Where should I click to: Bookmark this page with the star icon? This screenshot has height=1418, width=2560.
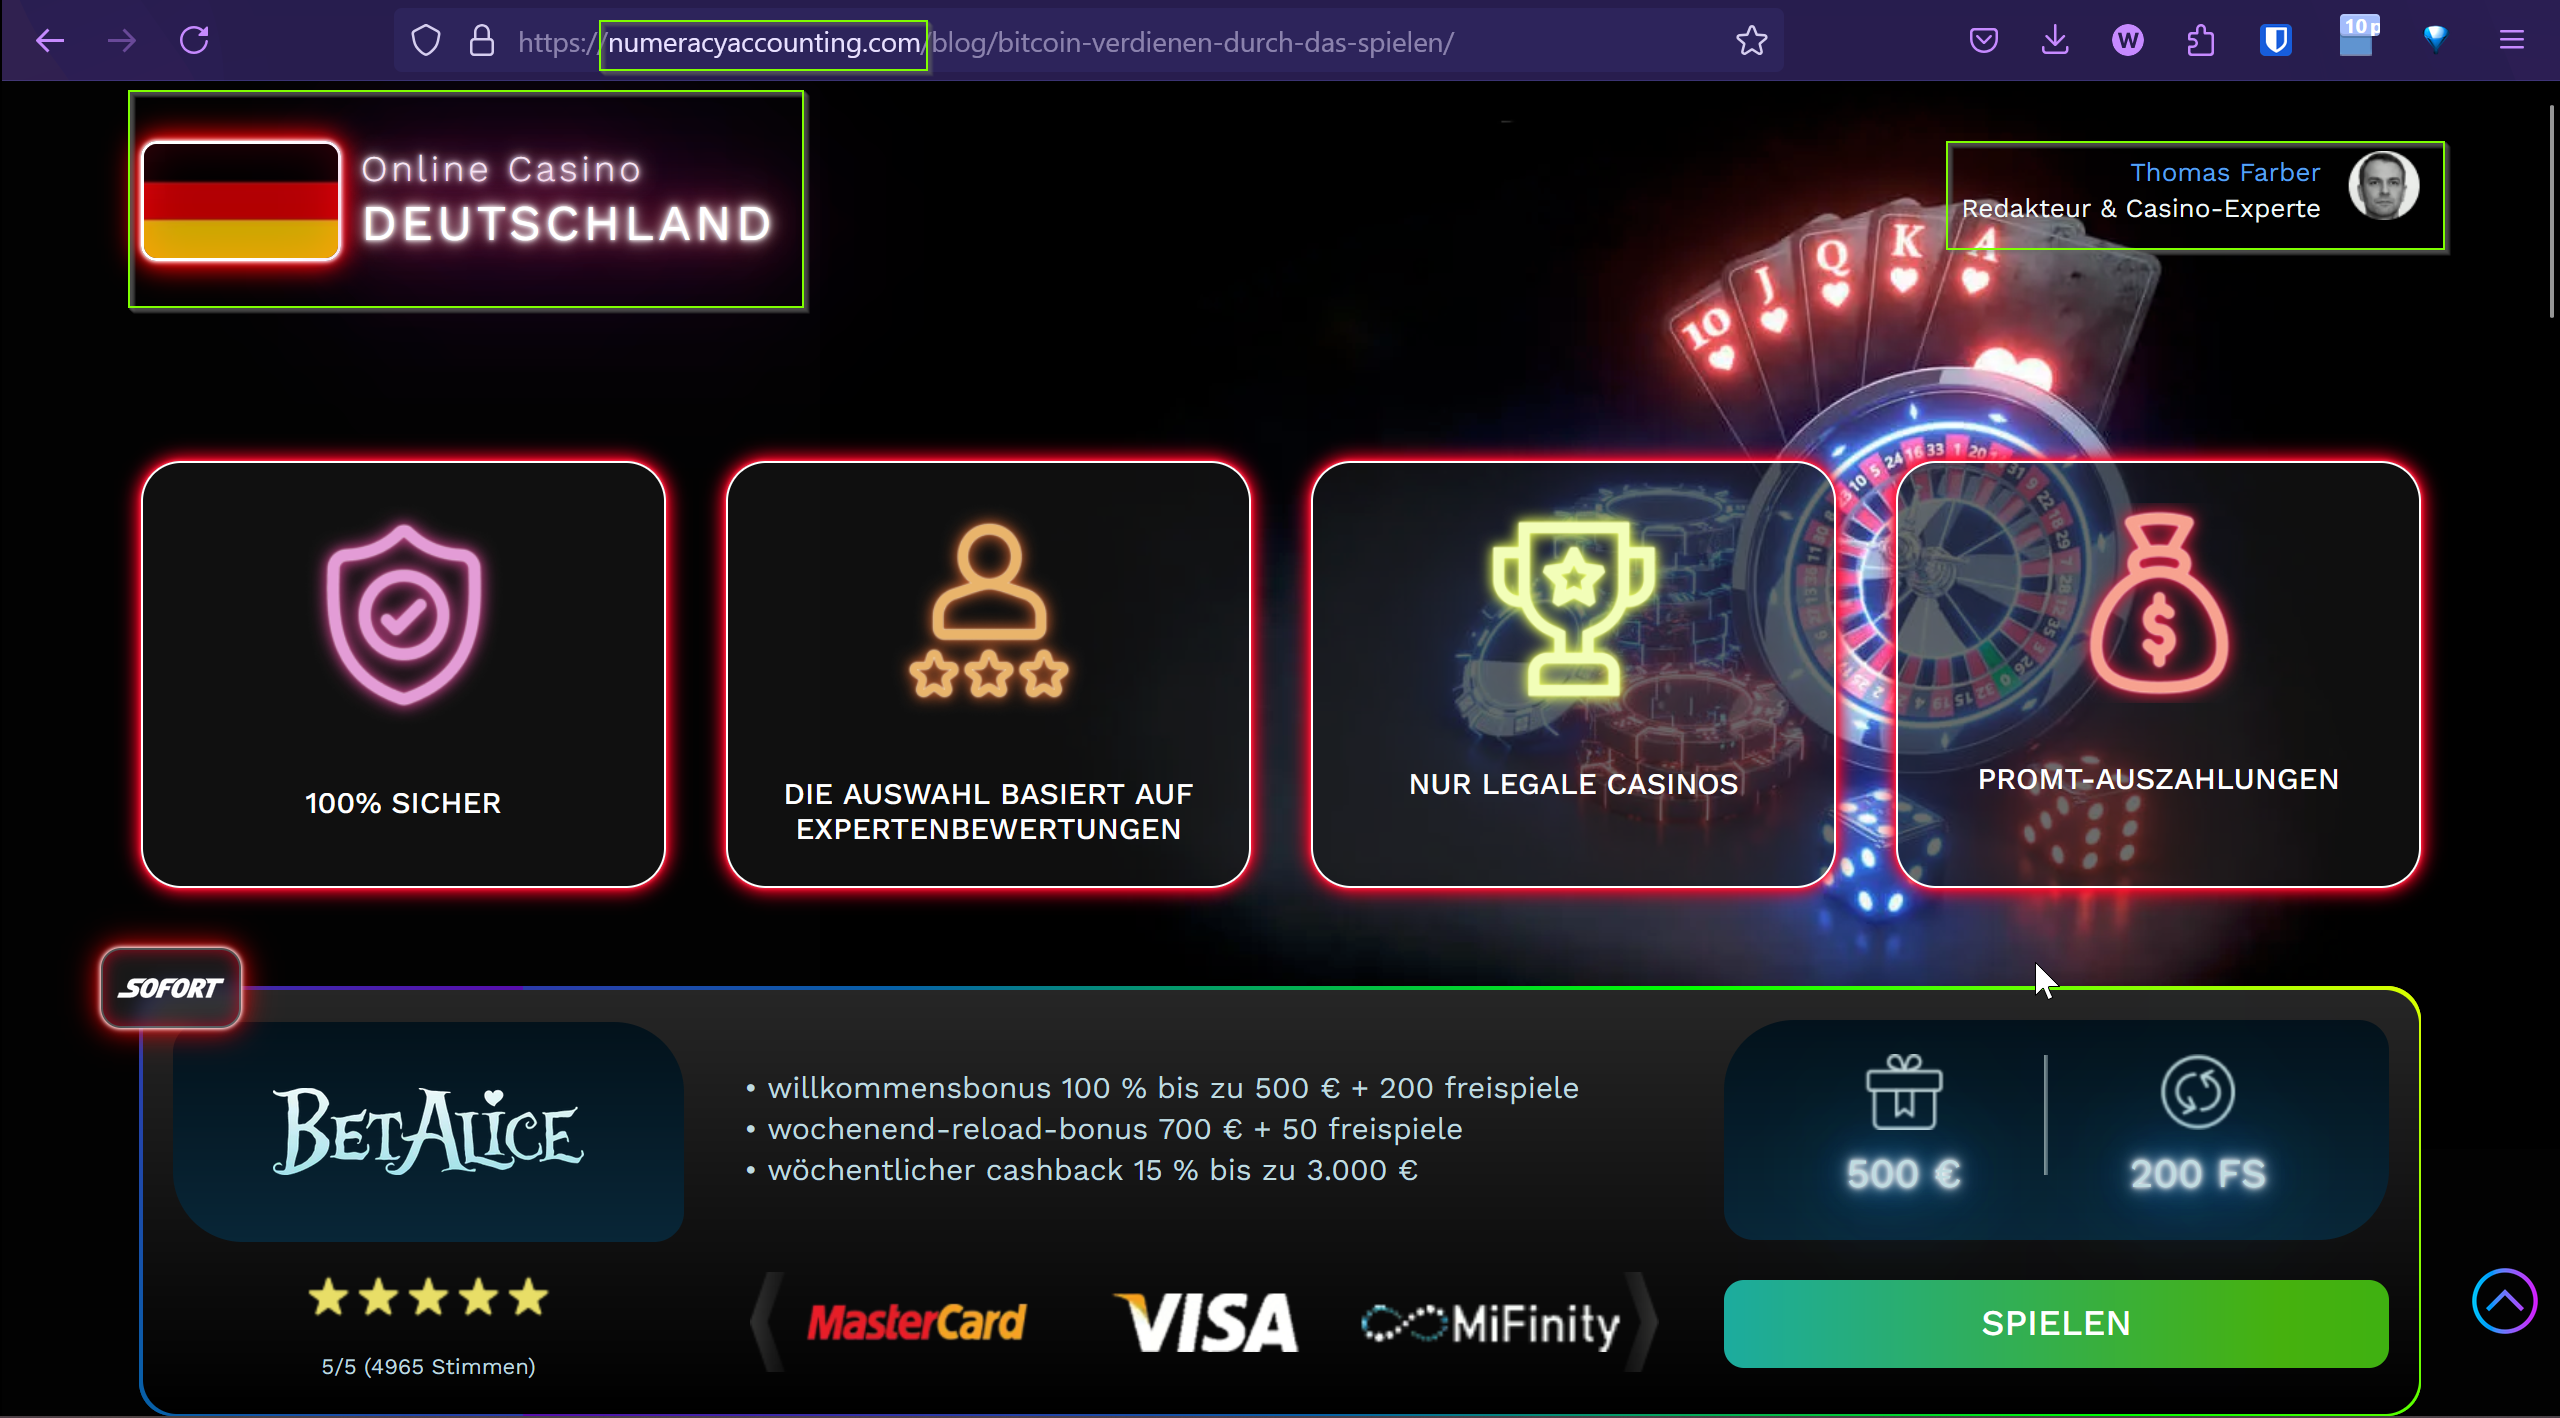(1751, 41)
